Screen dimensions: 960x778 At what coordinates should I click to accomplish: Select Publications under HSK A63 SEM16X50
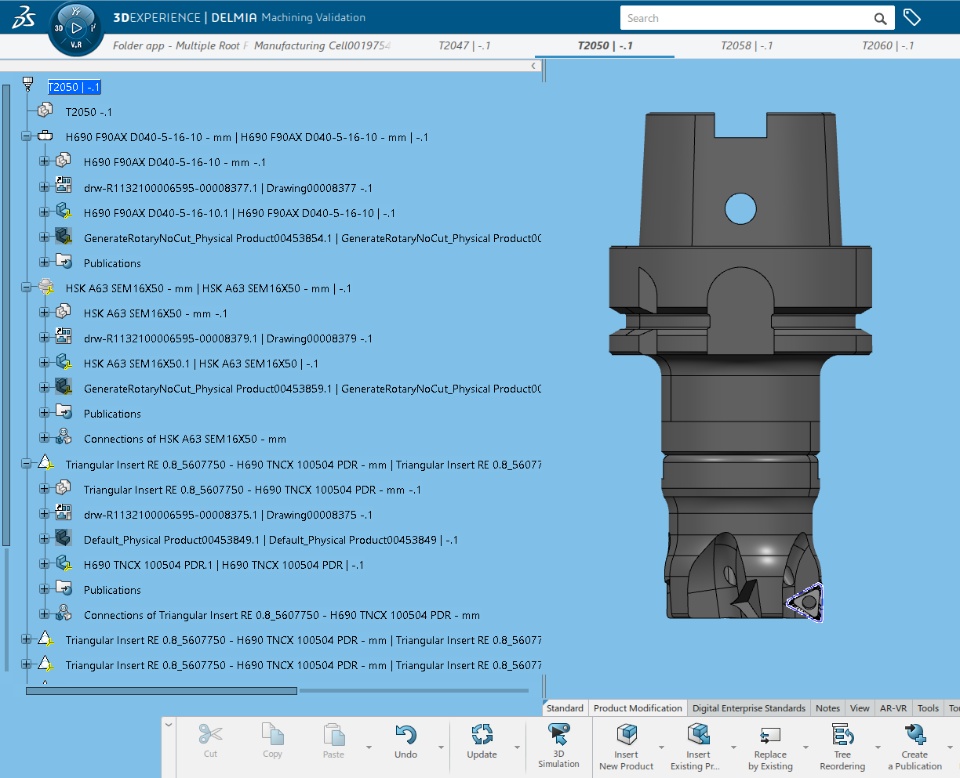tap(112, 414)
